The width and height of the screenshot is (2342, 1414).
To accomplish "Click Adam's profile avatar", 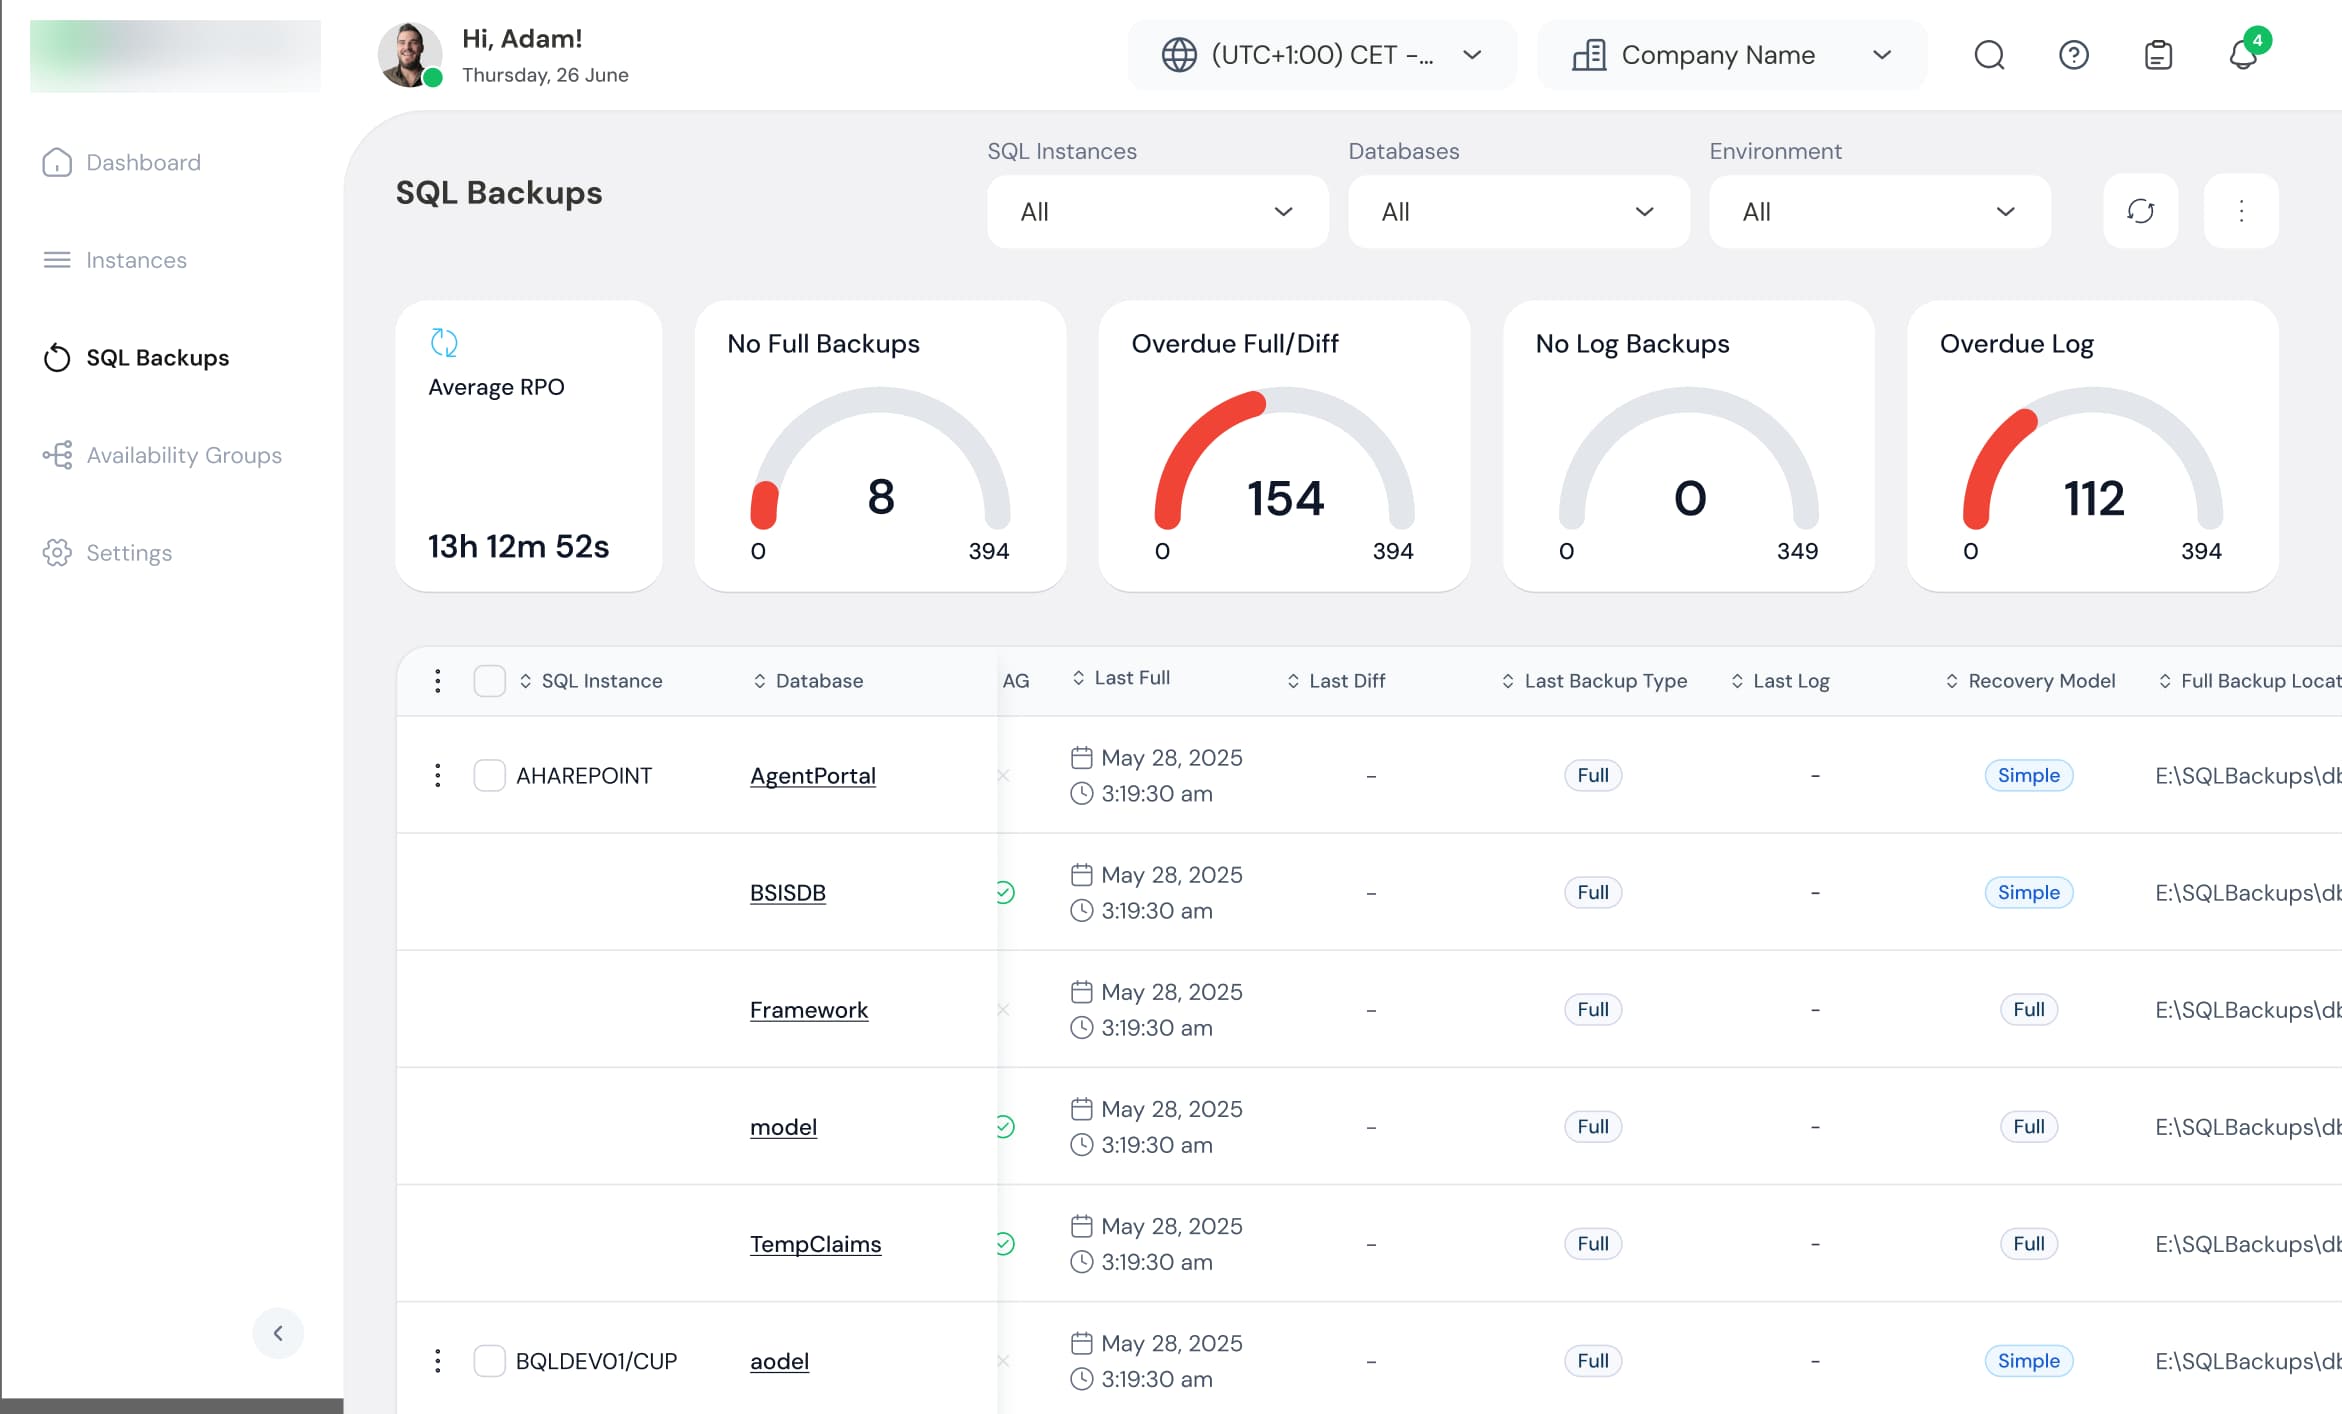I will coord(410,55).
